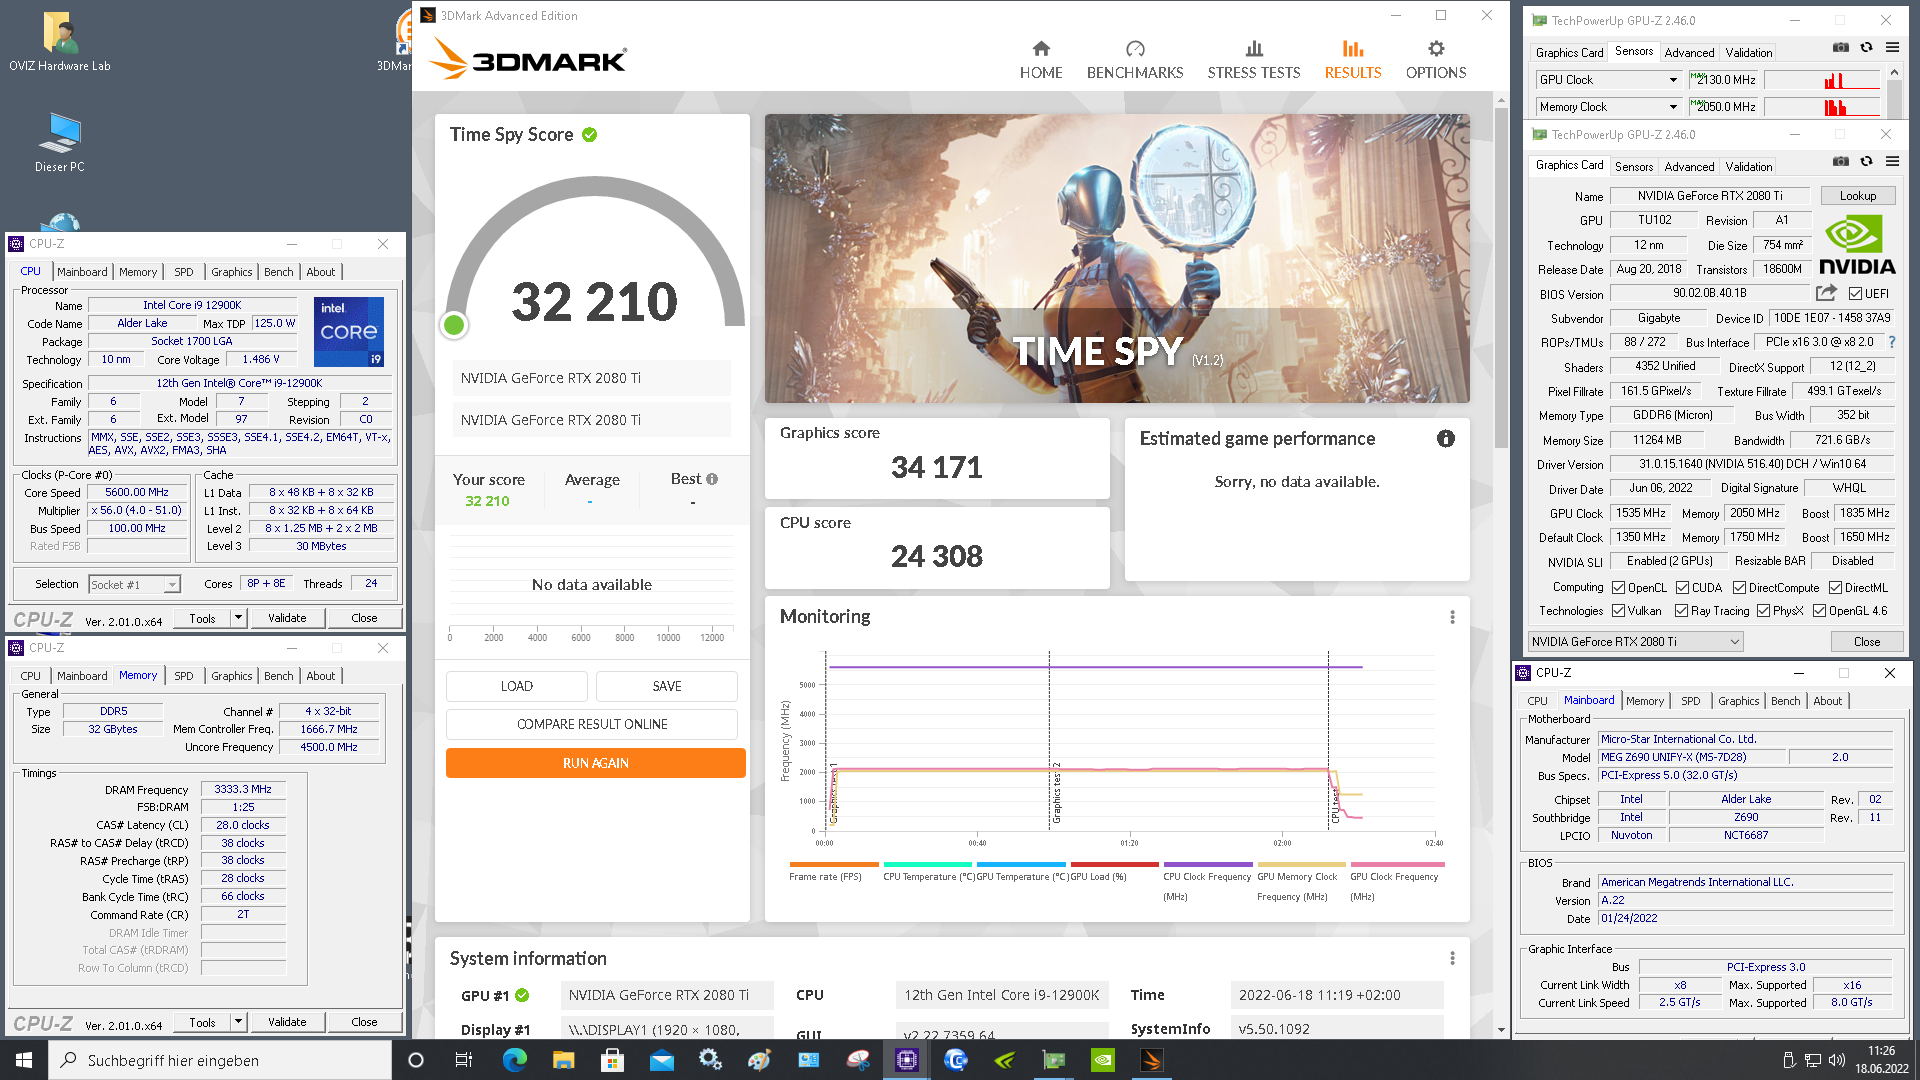This screenshot has height=1080, width=1920.
Task: Click refresh icon in GPU-Z Graphics Card window
Action: point(1866,161)
